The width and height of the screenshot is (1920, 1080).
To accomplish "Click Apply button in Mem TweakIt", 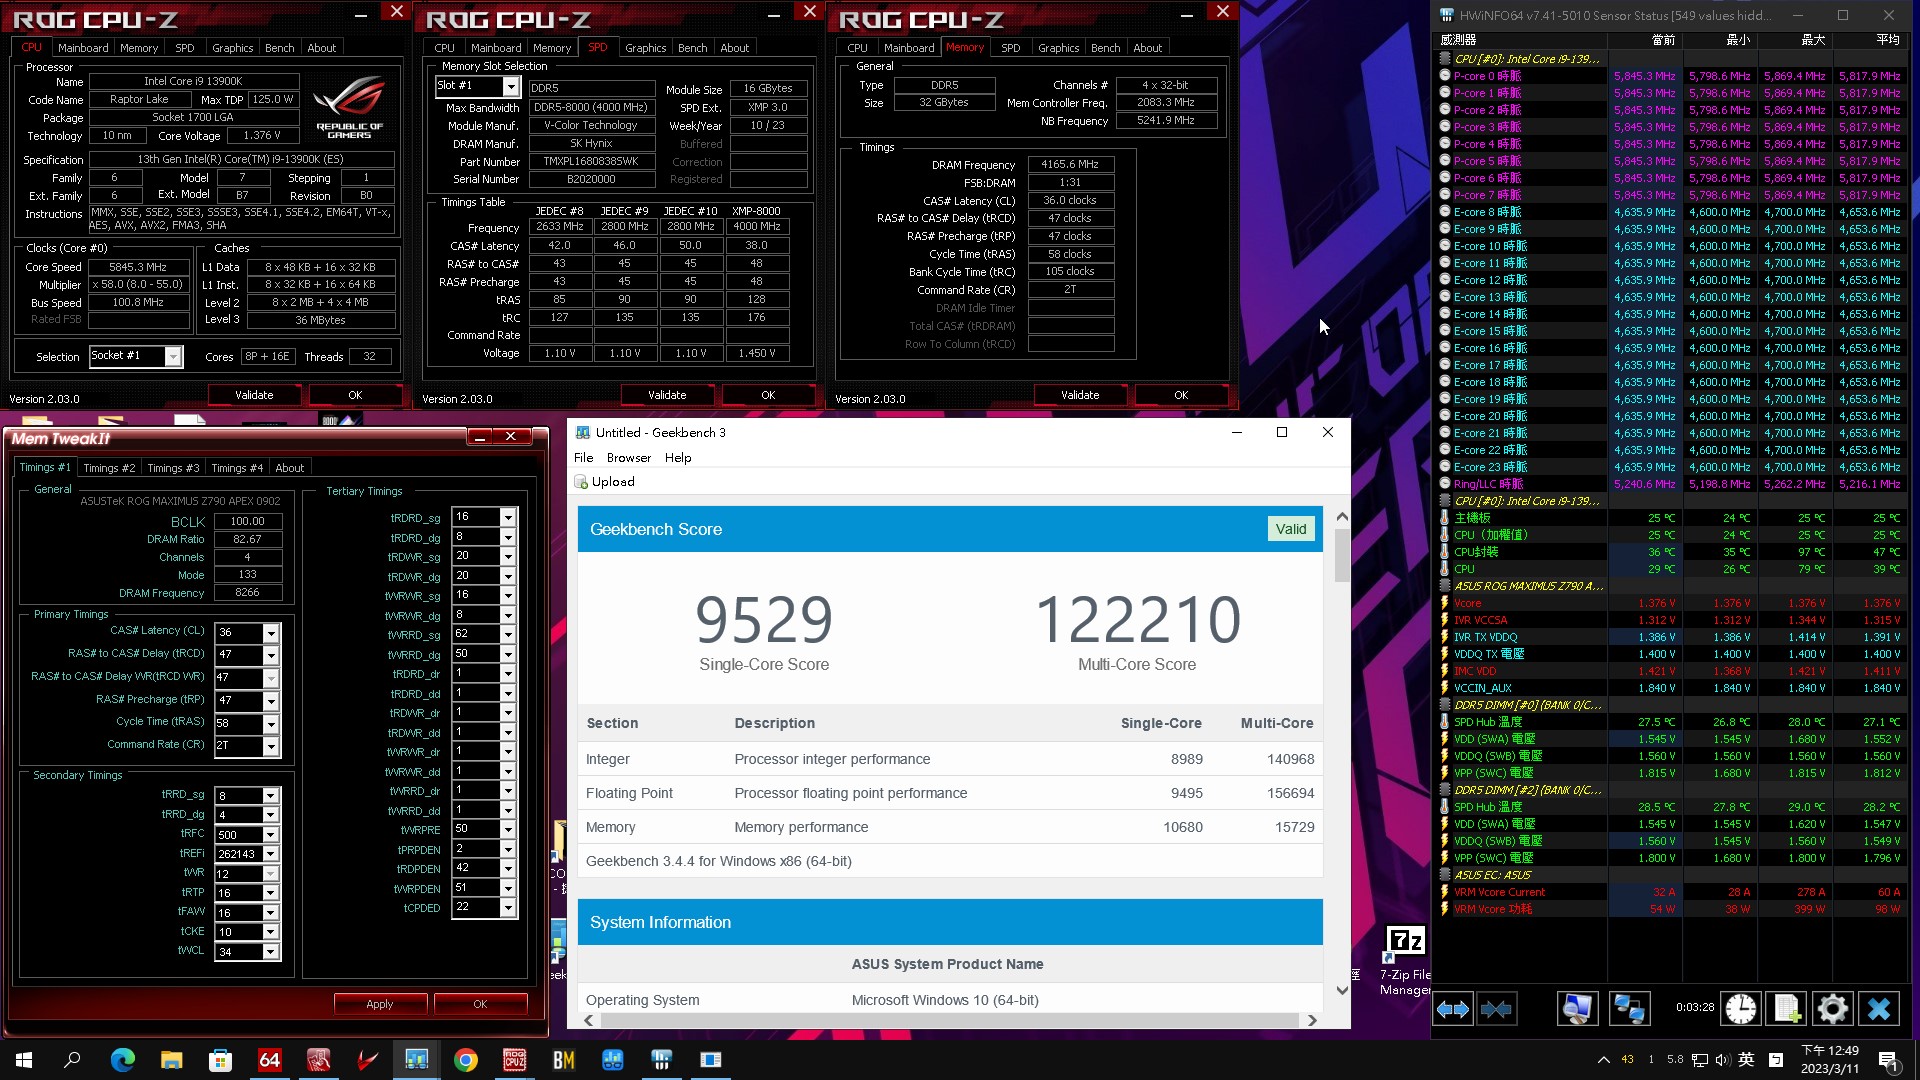I will [x=380, y=1004].
